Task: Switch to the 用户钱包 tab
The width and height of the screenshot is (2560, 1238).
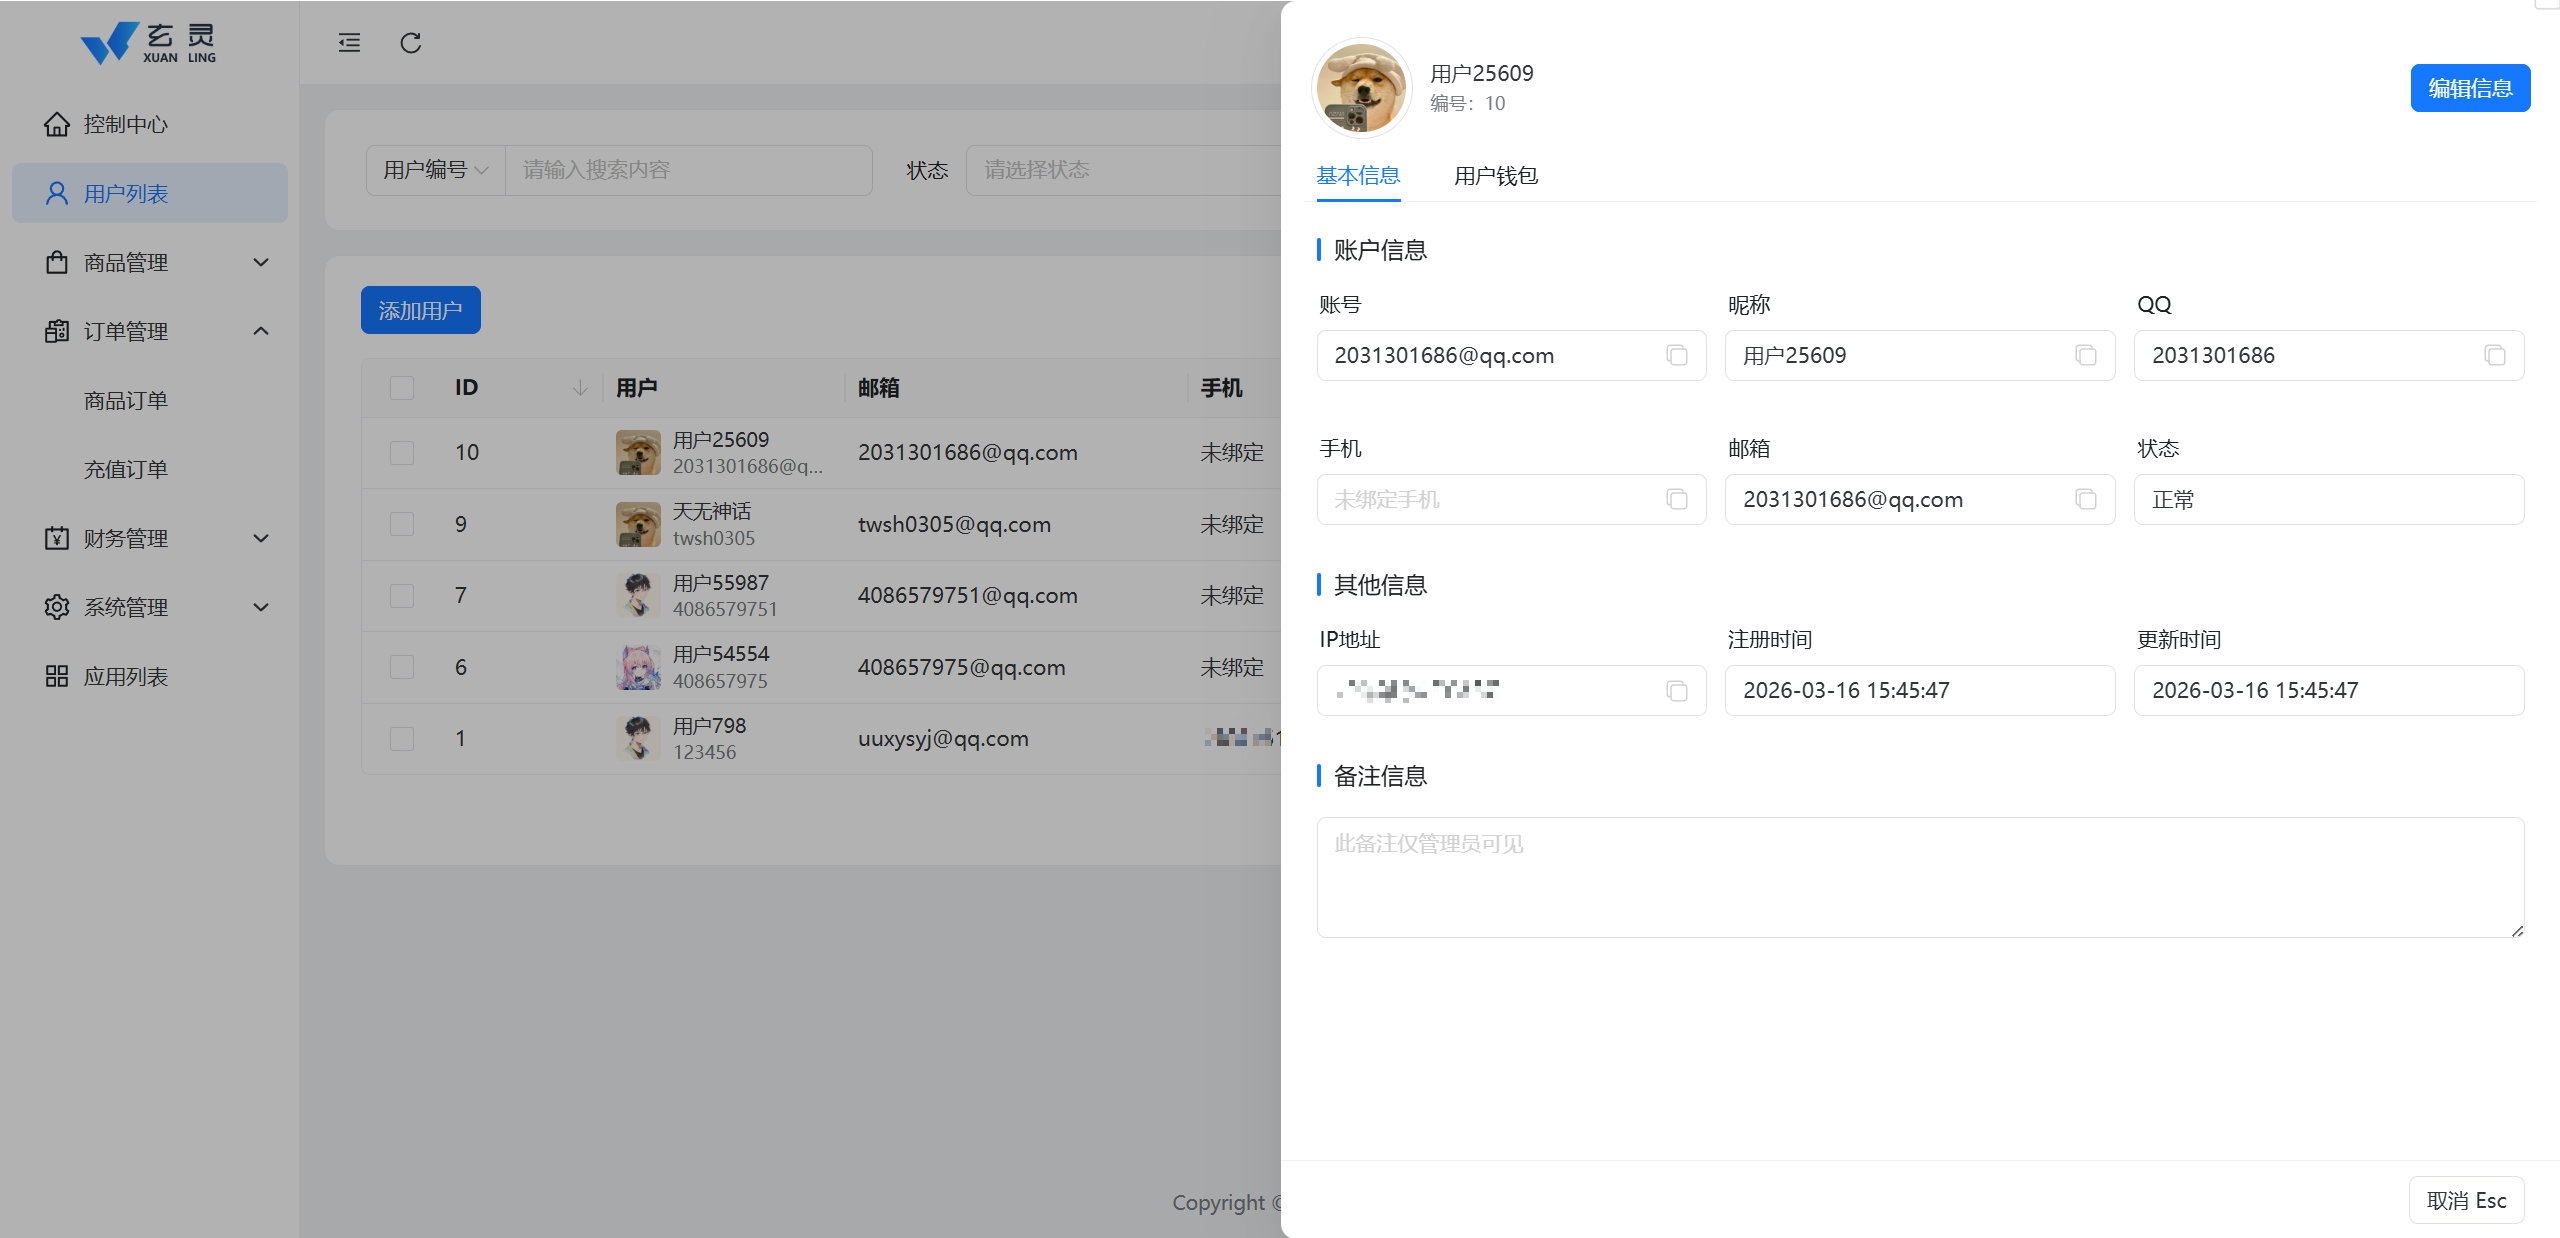Action: (1495, 176)
